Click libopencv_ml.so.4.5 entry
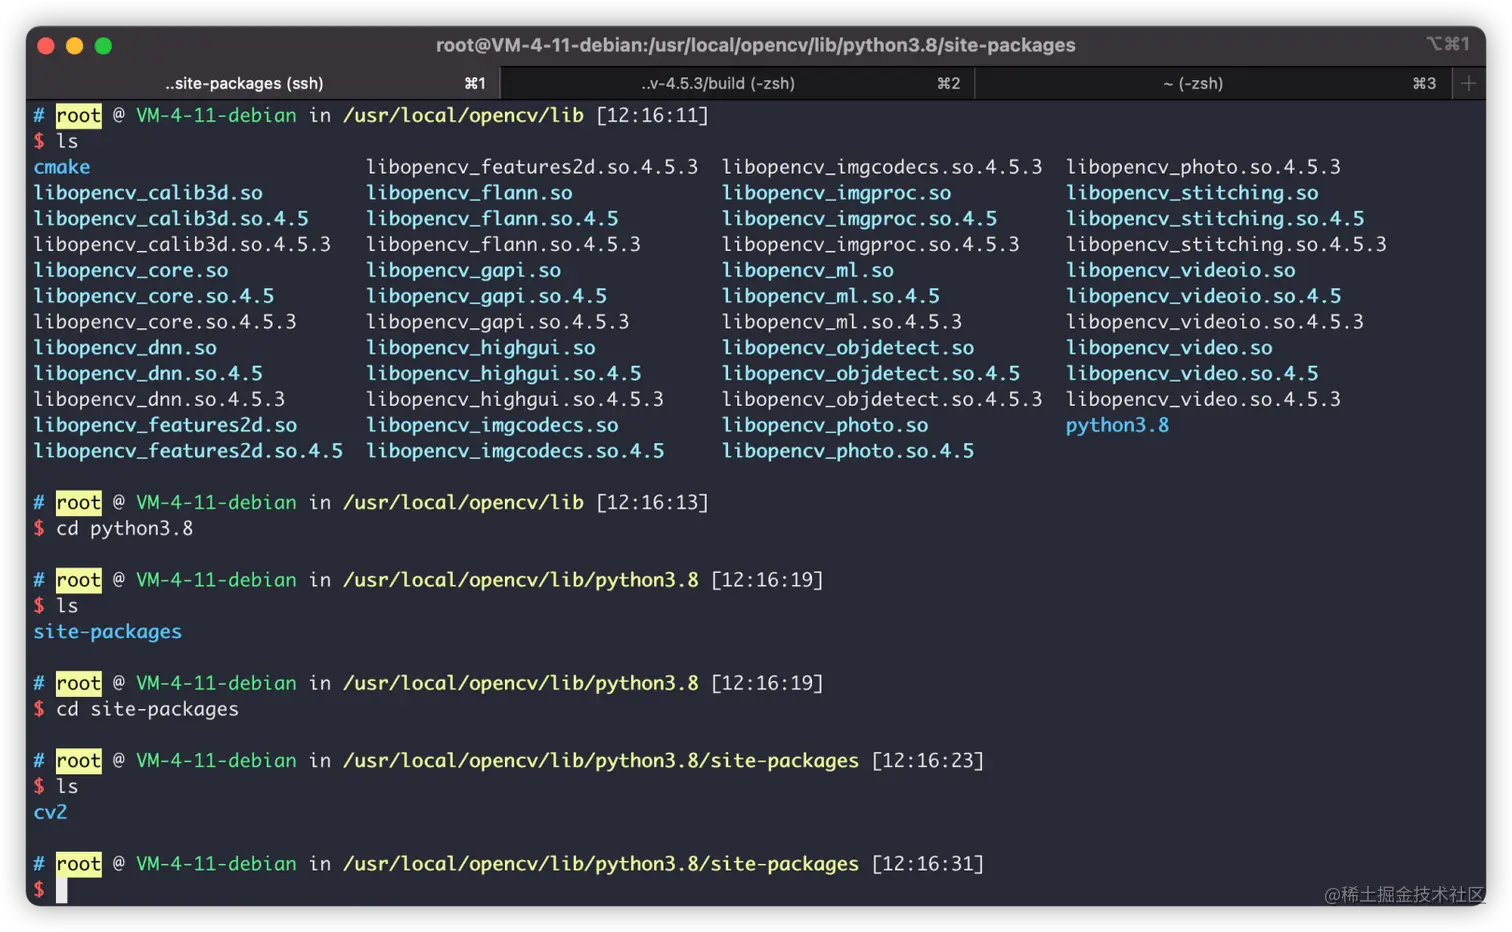This screenshot has height=932, width=1512. click(x=830, y=296)
